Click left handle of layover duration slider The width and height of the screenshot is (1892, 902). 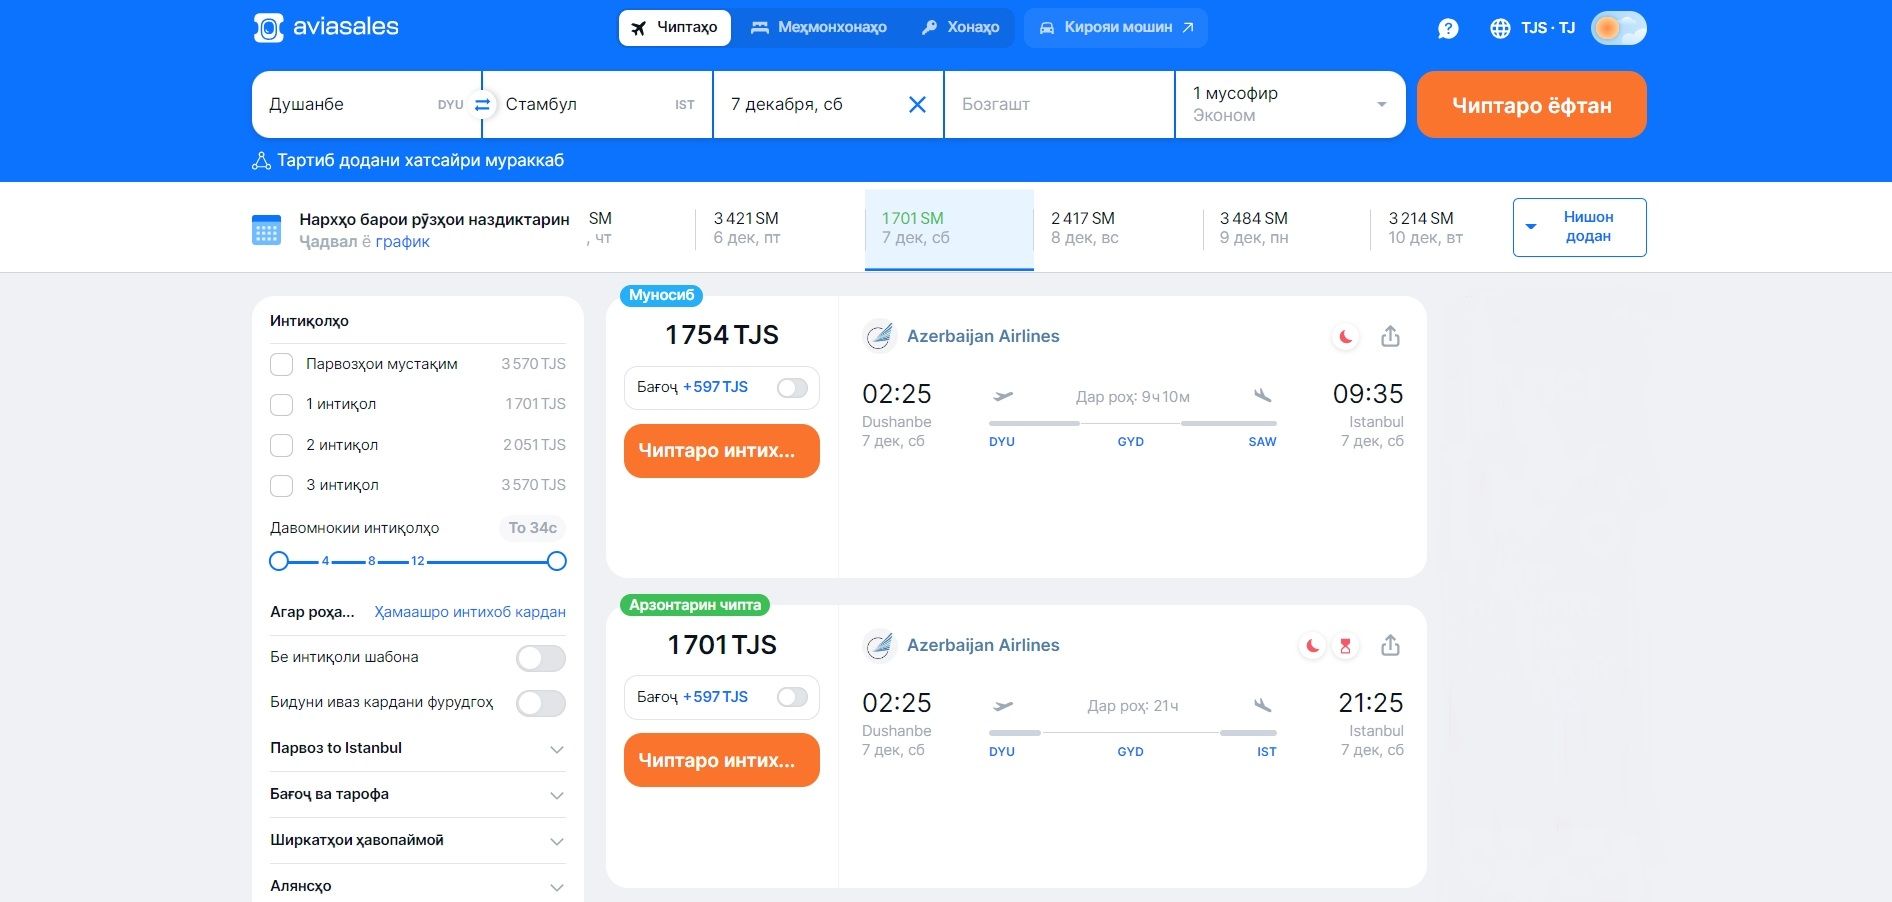[279, 561]
